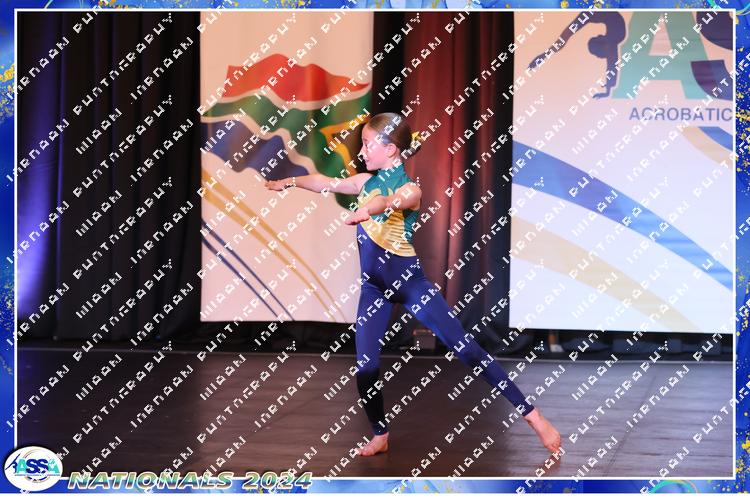Click the dancer's foot nearest the center
Viewport: 750px width, 500px height.
pos(374,444)
